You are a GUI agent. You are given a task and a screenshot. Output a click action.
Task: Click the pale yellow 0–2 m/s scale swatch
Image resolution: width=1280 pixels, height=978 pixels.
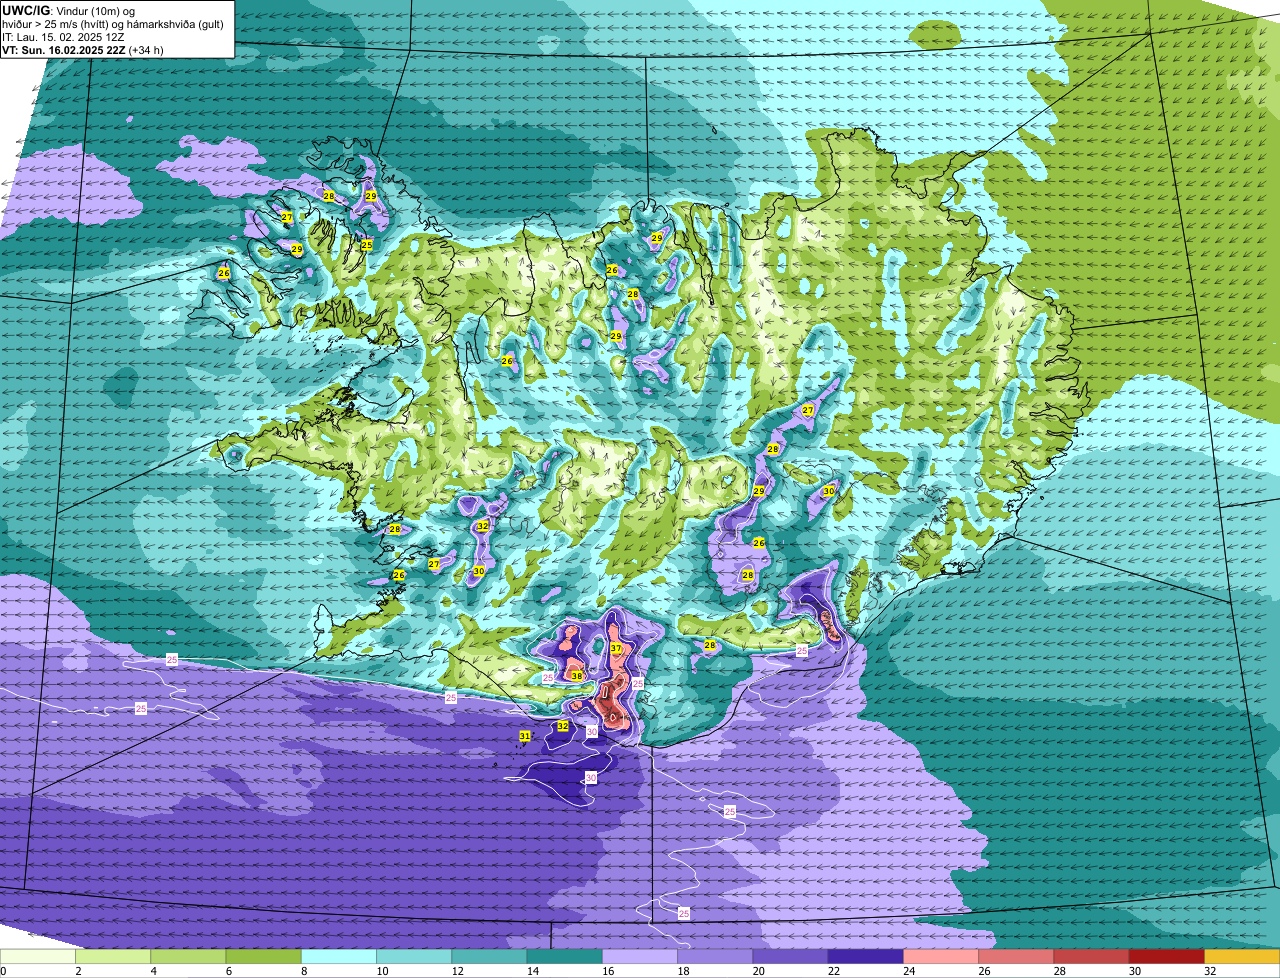pyautogui.click(x=38, y=956)
